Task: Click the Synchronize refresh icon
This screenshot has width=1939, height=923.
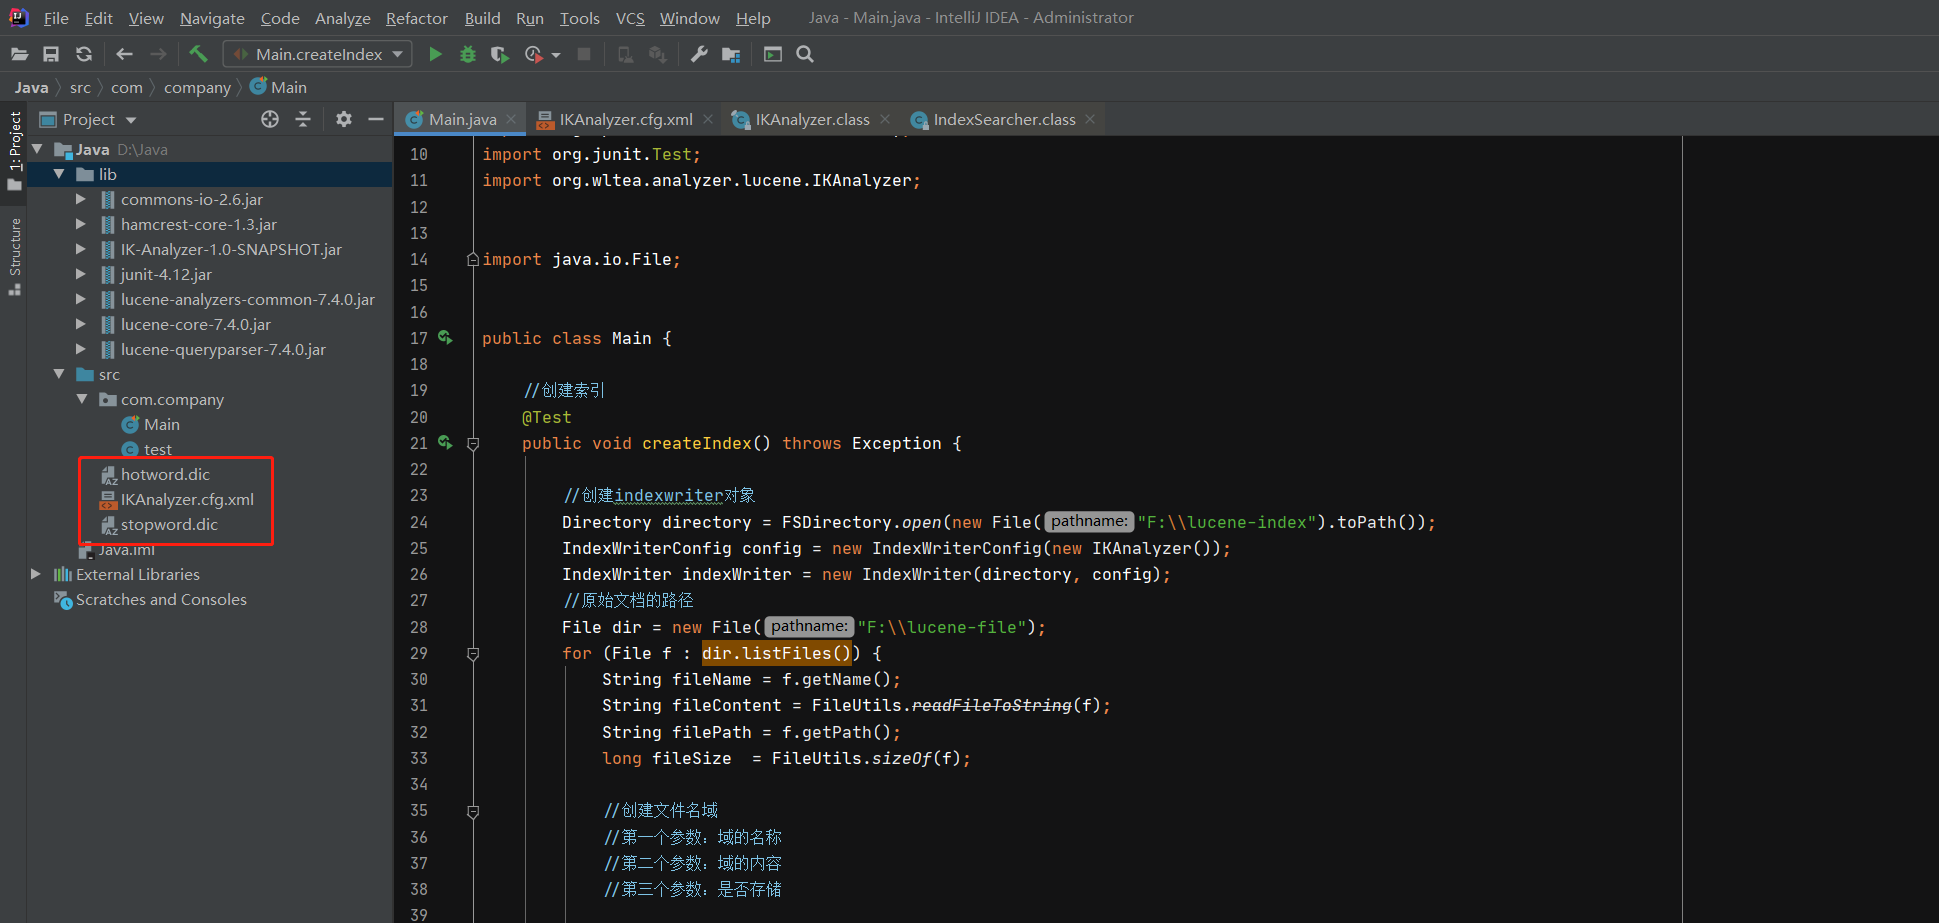Action: 84,54
